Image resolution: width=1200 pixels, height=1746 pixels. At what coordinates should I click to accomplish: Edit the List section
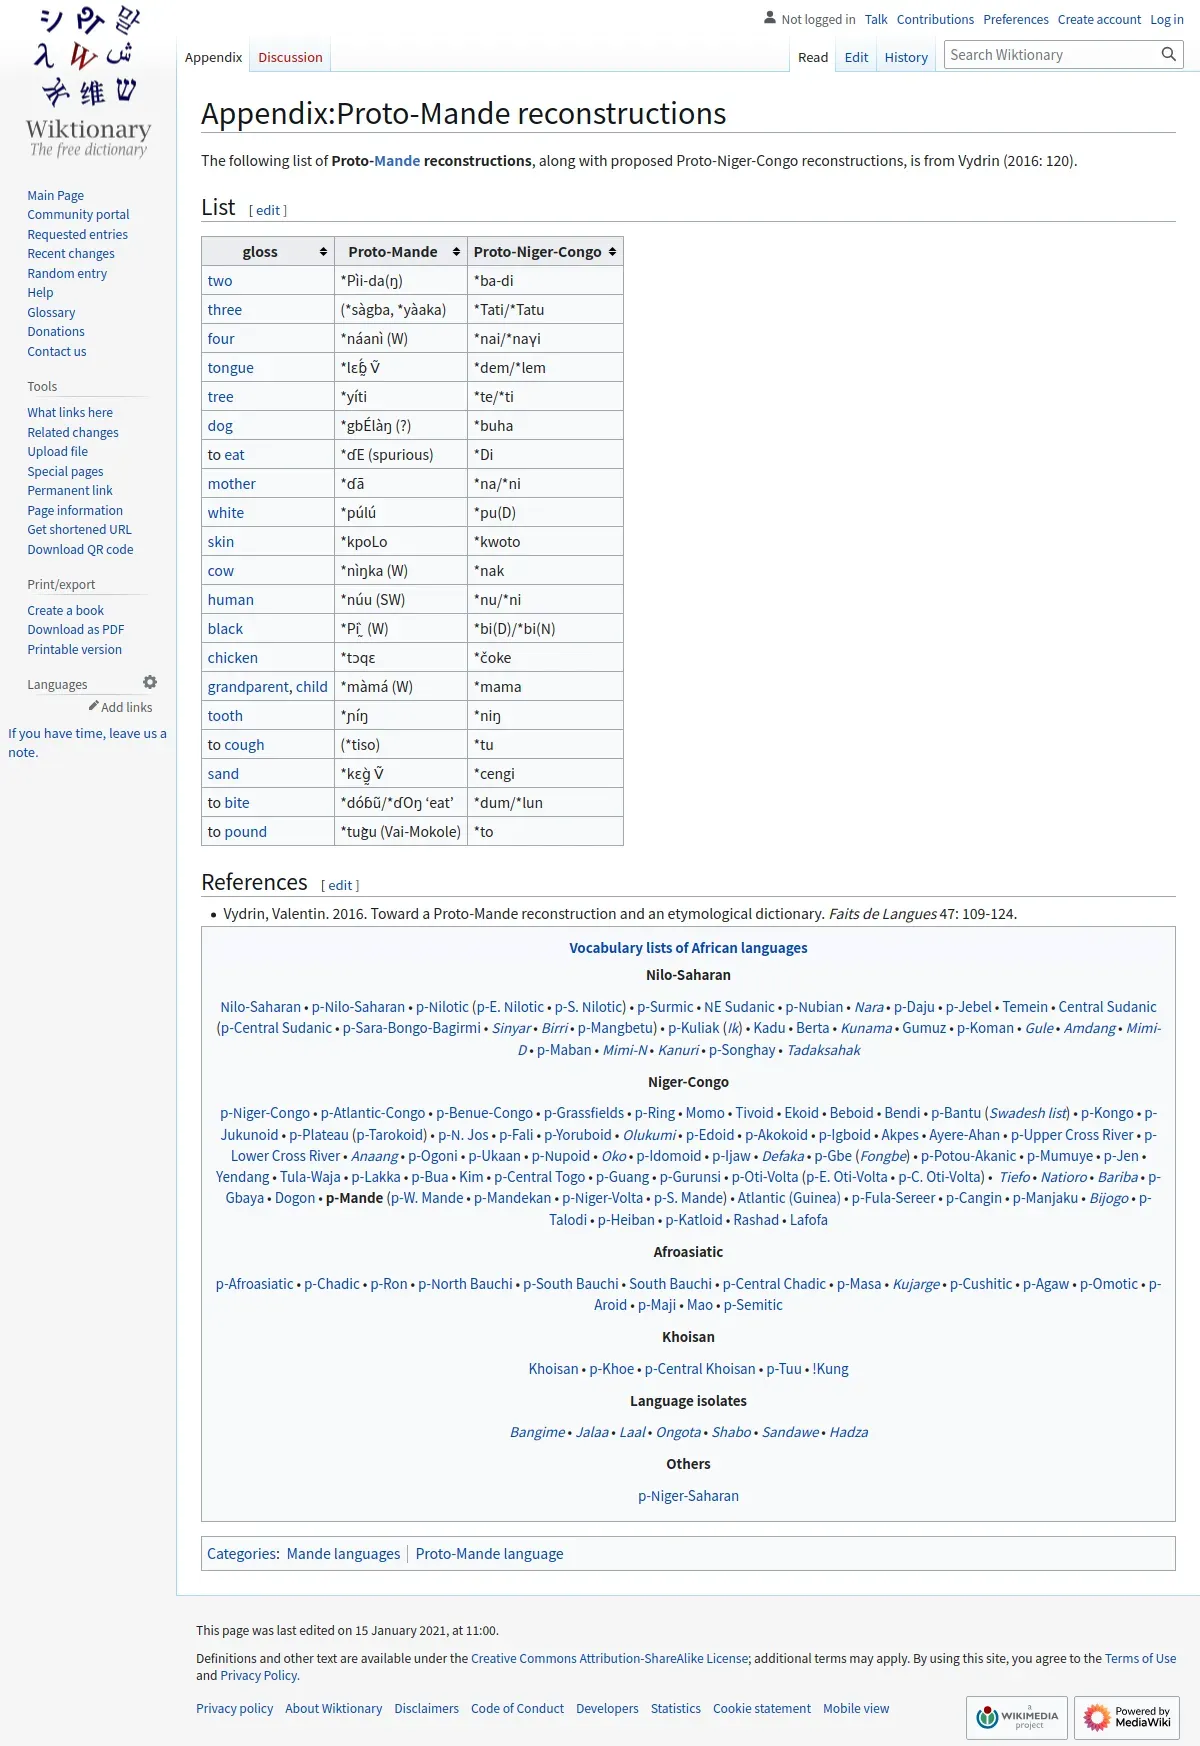pos(268,210)
